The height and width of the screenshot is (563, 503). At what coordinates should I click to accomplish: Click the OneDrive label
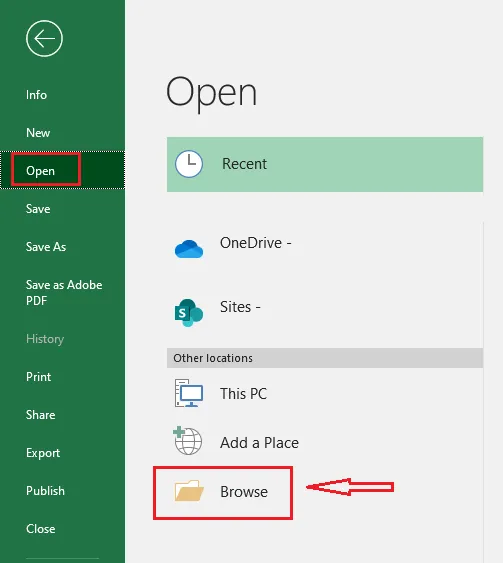tap(256, 243)
